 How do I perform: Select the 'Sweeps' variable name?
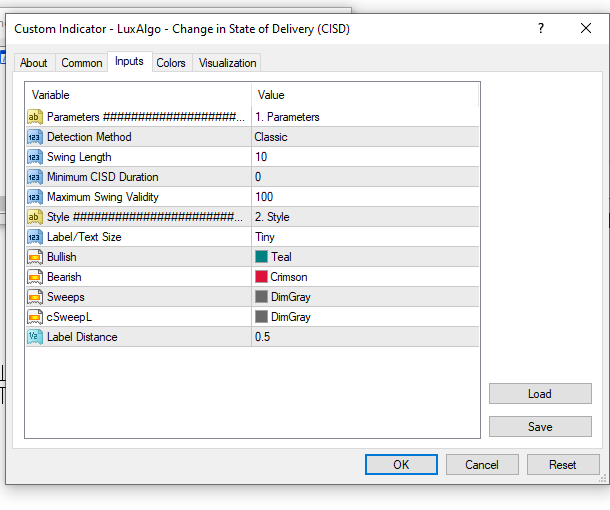click(65, 297)
